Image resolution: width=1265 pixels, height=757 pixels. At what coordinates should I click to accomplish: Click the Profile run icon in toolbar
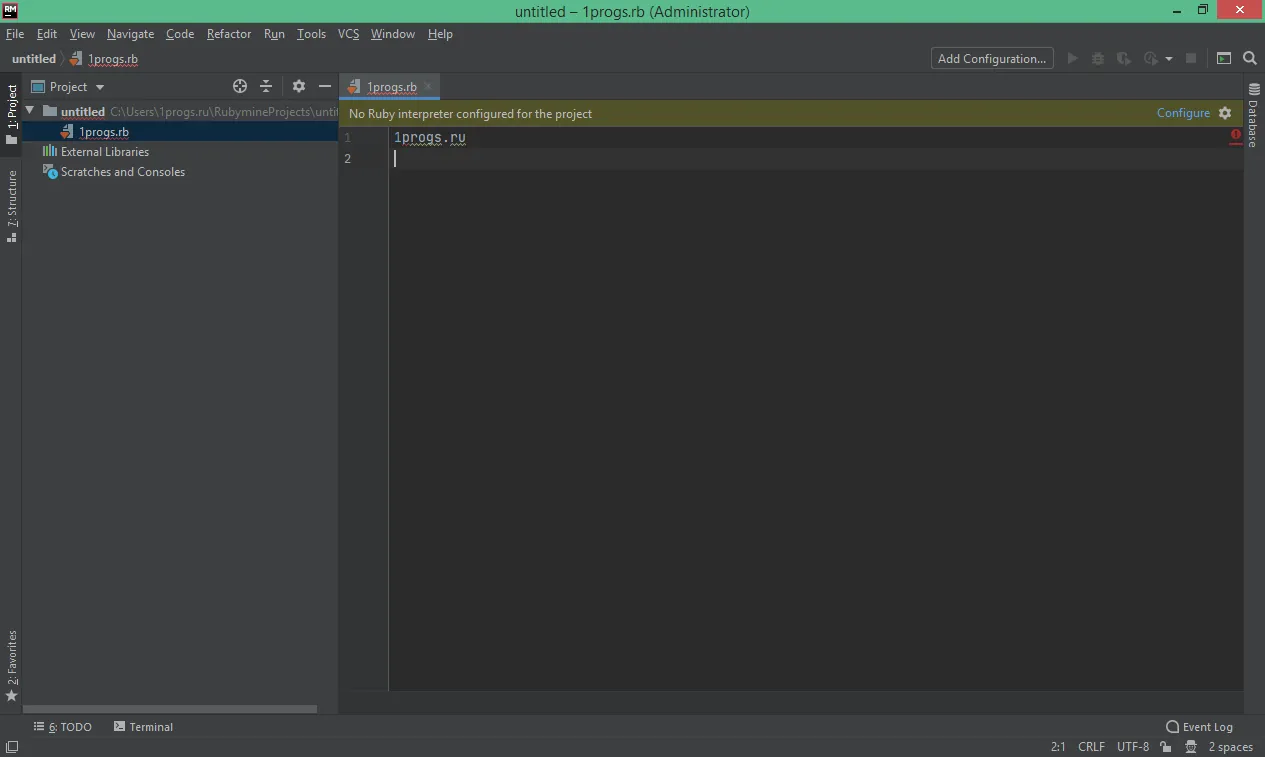point(1151,59)
